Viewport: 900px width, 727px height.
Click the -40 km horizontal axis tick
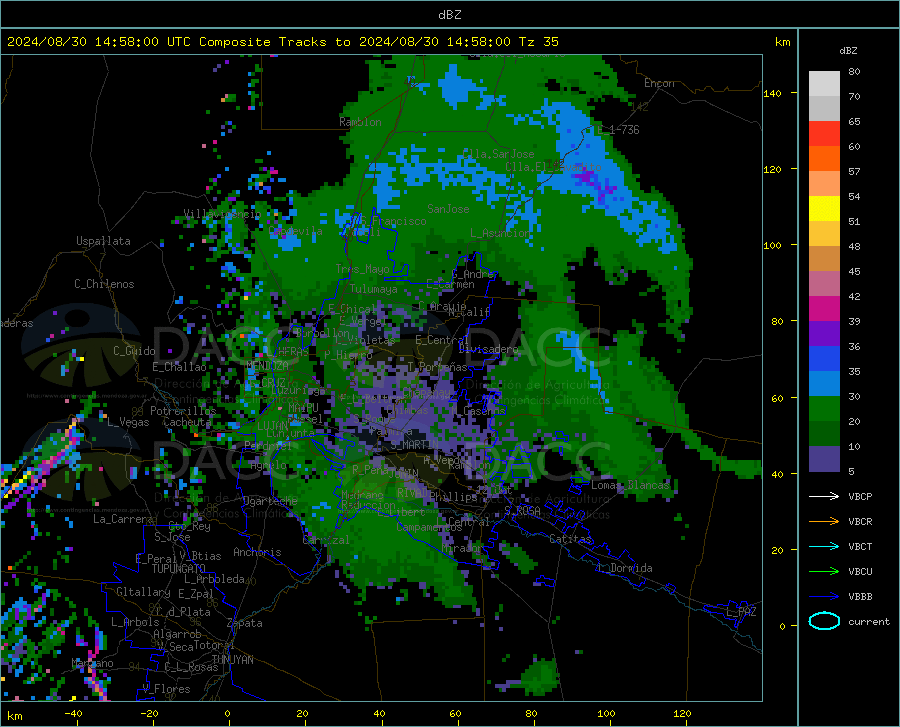tap(73, 713)
